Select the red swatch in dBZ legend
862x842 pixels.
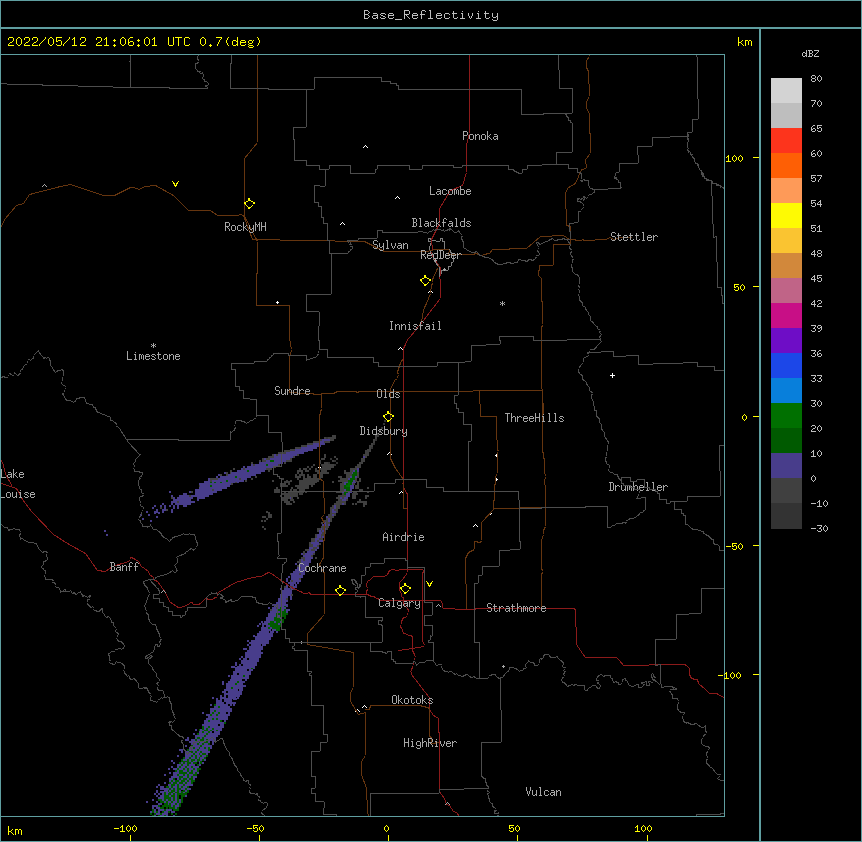[x=786, y=141]
